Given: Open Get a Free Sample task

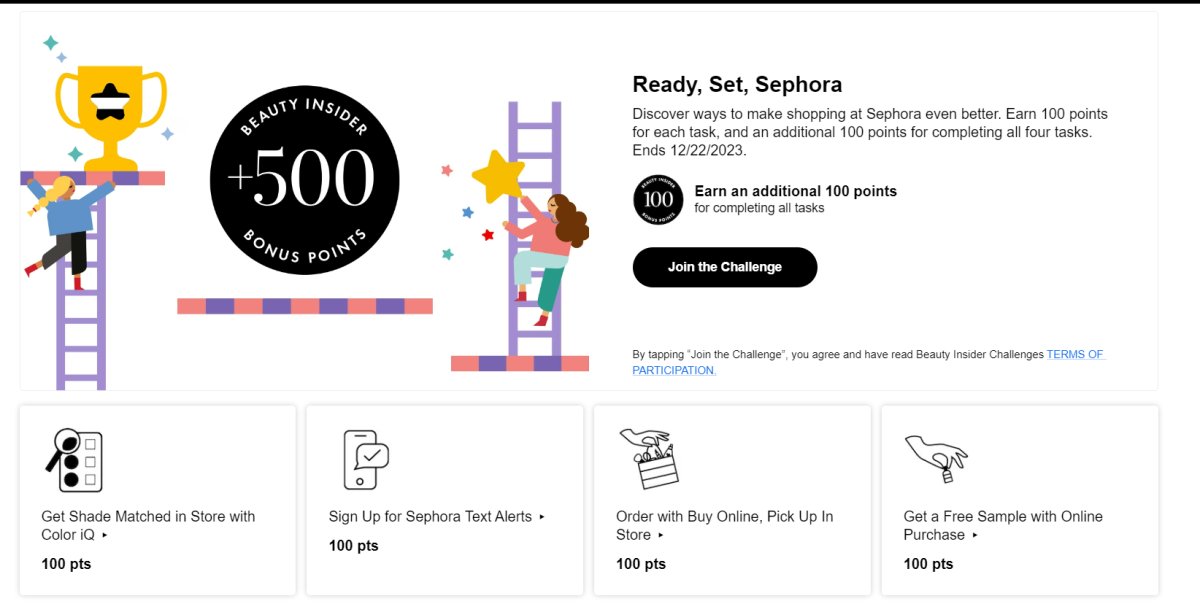Looking at the screenshot, I should (x=1003, y=525).
